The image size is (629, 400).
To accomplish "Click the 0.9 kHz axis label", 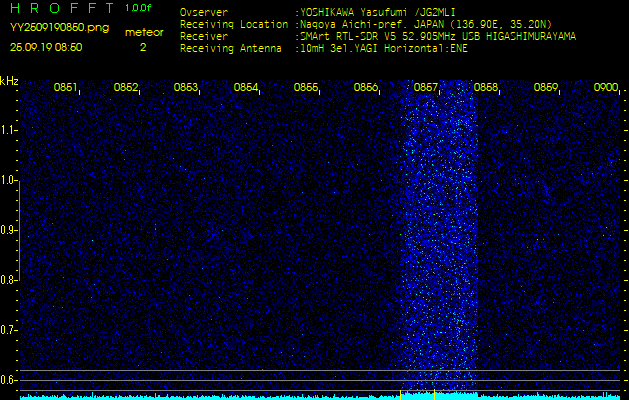I will click(x=8, y=230).
